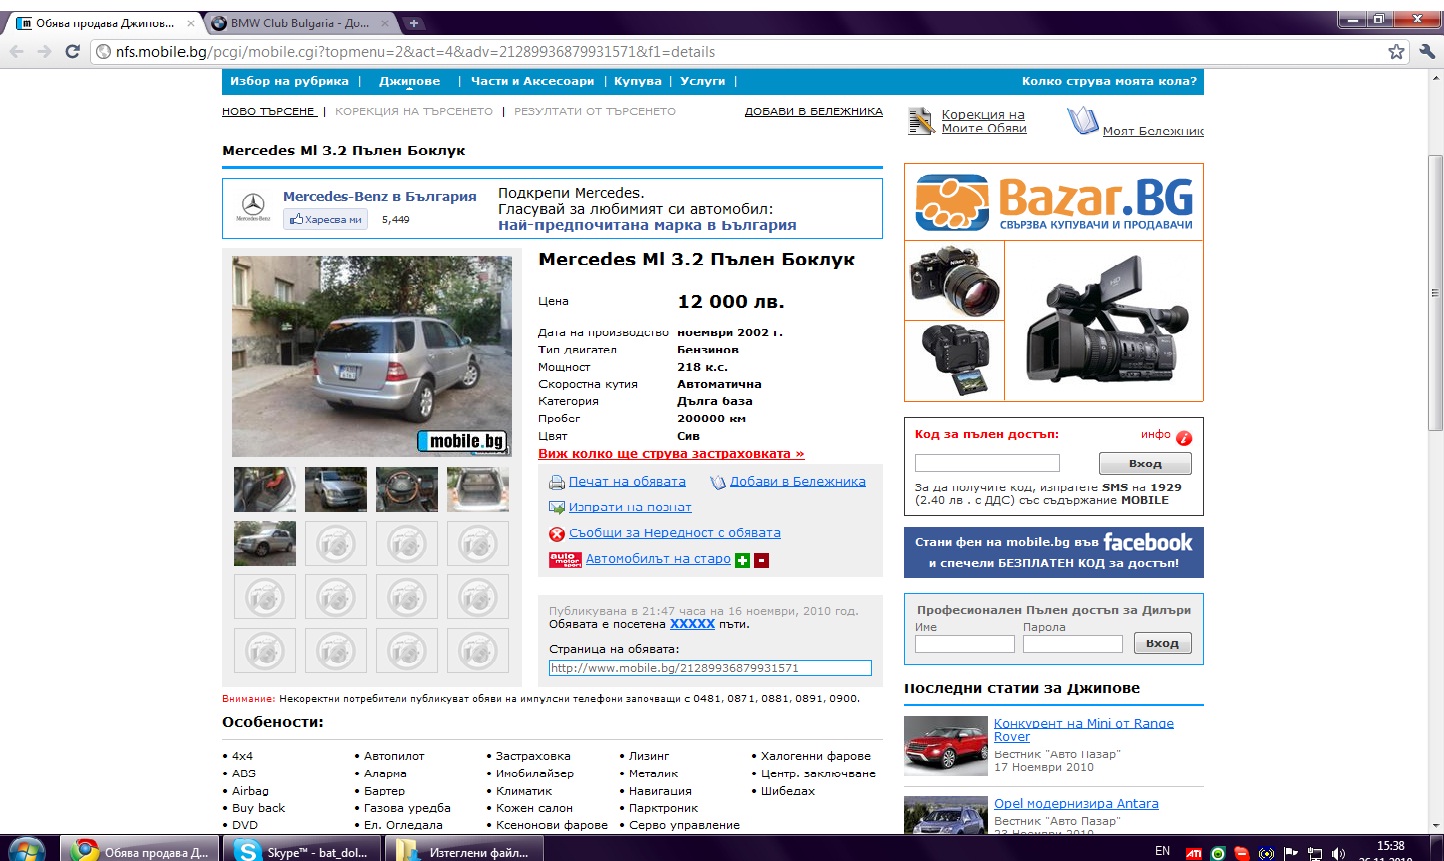Click the red Range Rover article thumbnail
Image resolution: width=1444 pixels, height=861 pixels.
(x=945, y=746)
